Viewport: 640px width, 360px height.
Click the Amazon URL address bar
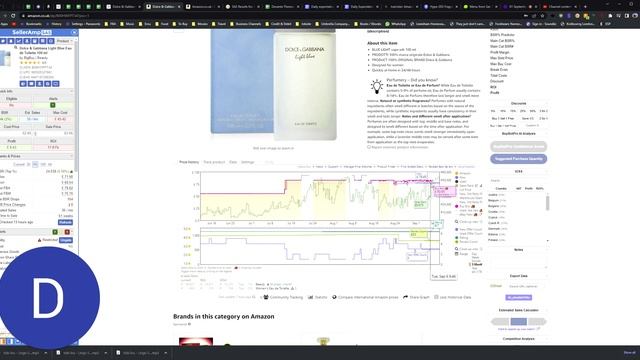point(269,16)
